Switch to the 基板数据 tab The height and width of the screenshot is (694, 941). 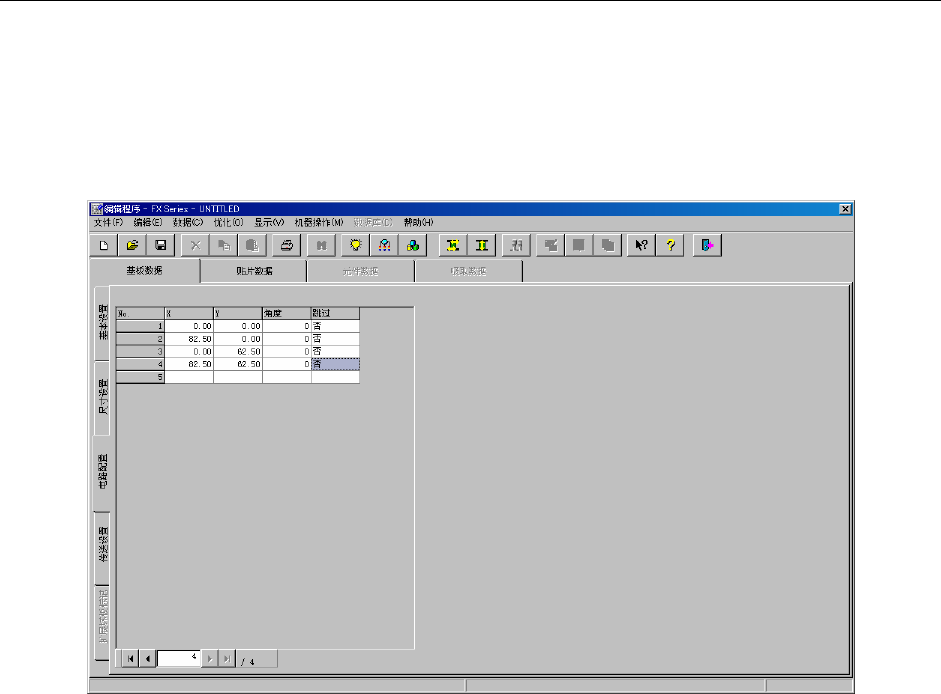tap(145, 271)
